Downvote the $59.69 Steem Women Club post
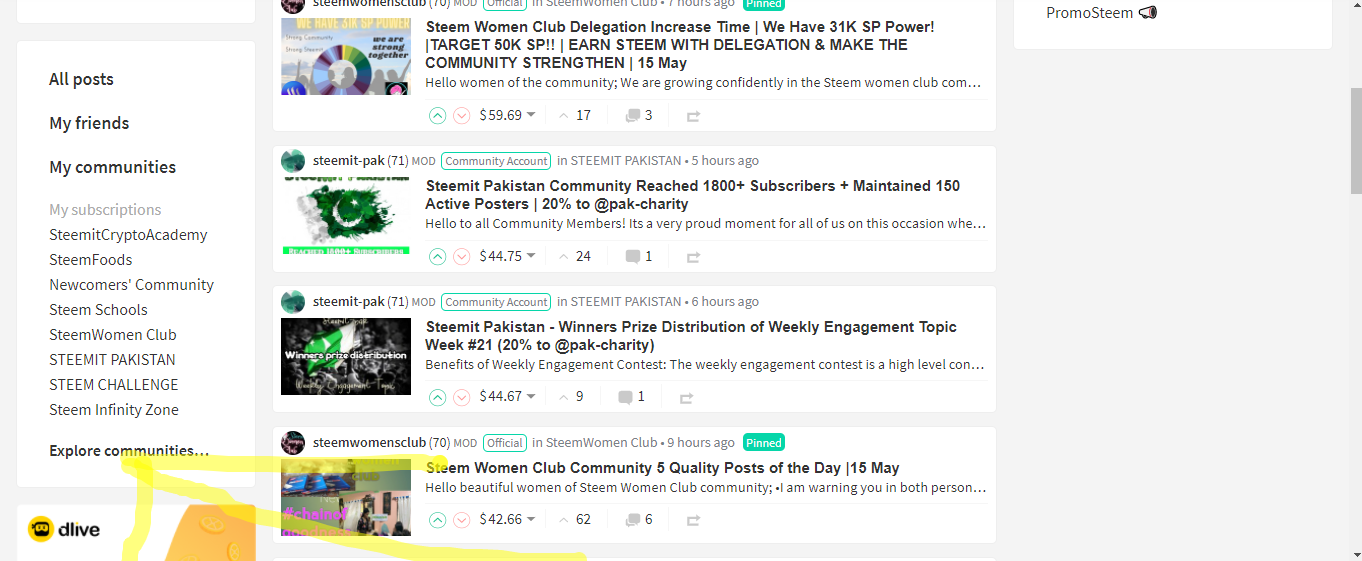 [x=462, y=115]
